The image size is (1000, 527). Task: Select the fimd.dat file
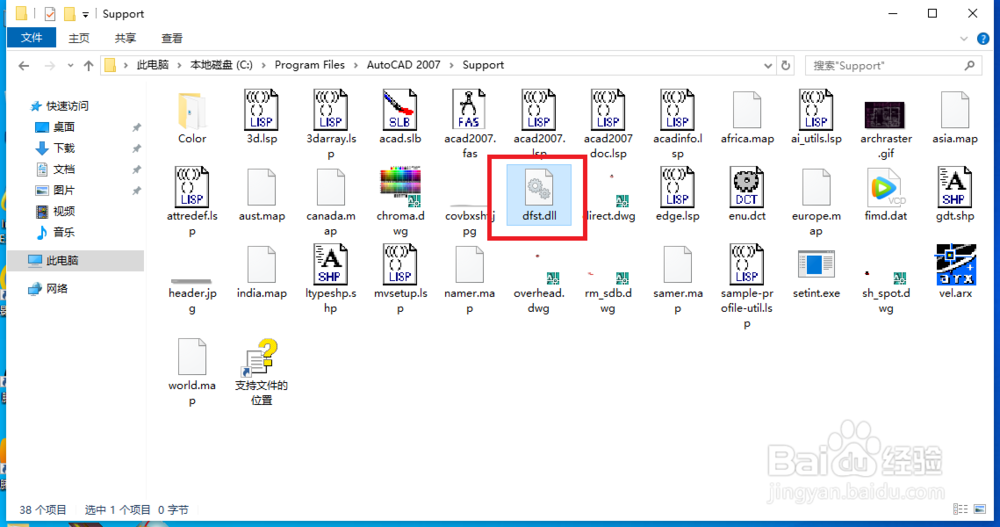coord(885,195)
